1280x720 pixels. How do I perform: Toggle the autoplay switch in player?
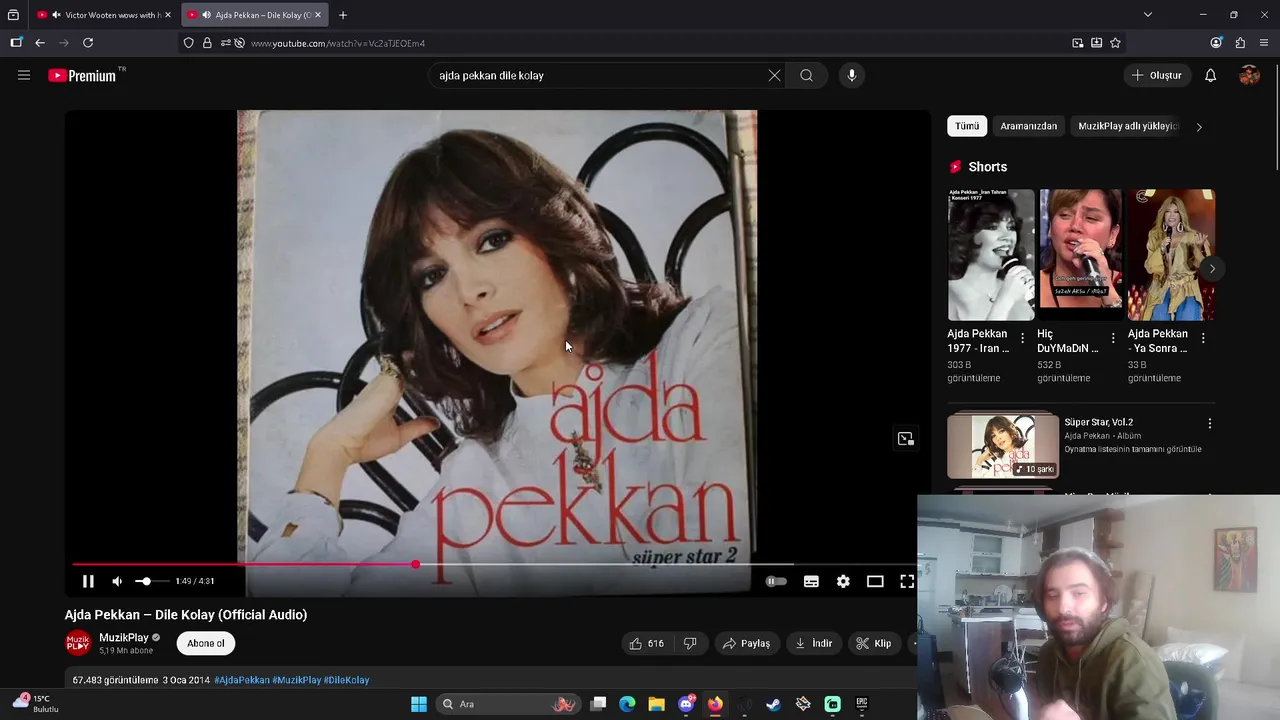click(x=776, y=581)
